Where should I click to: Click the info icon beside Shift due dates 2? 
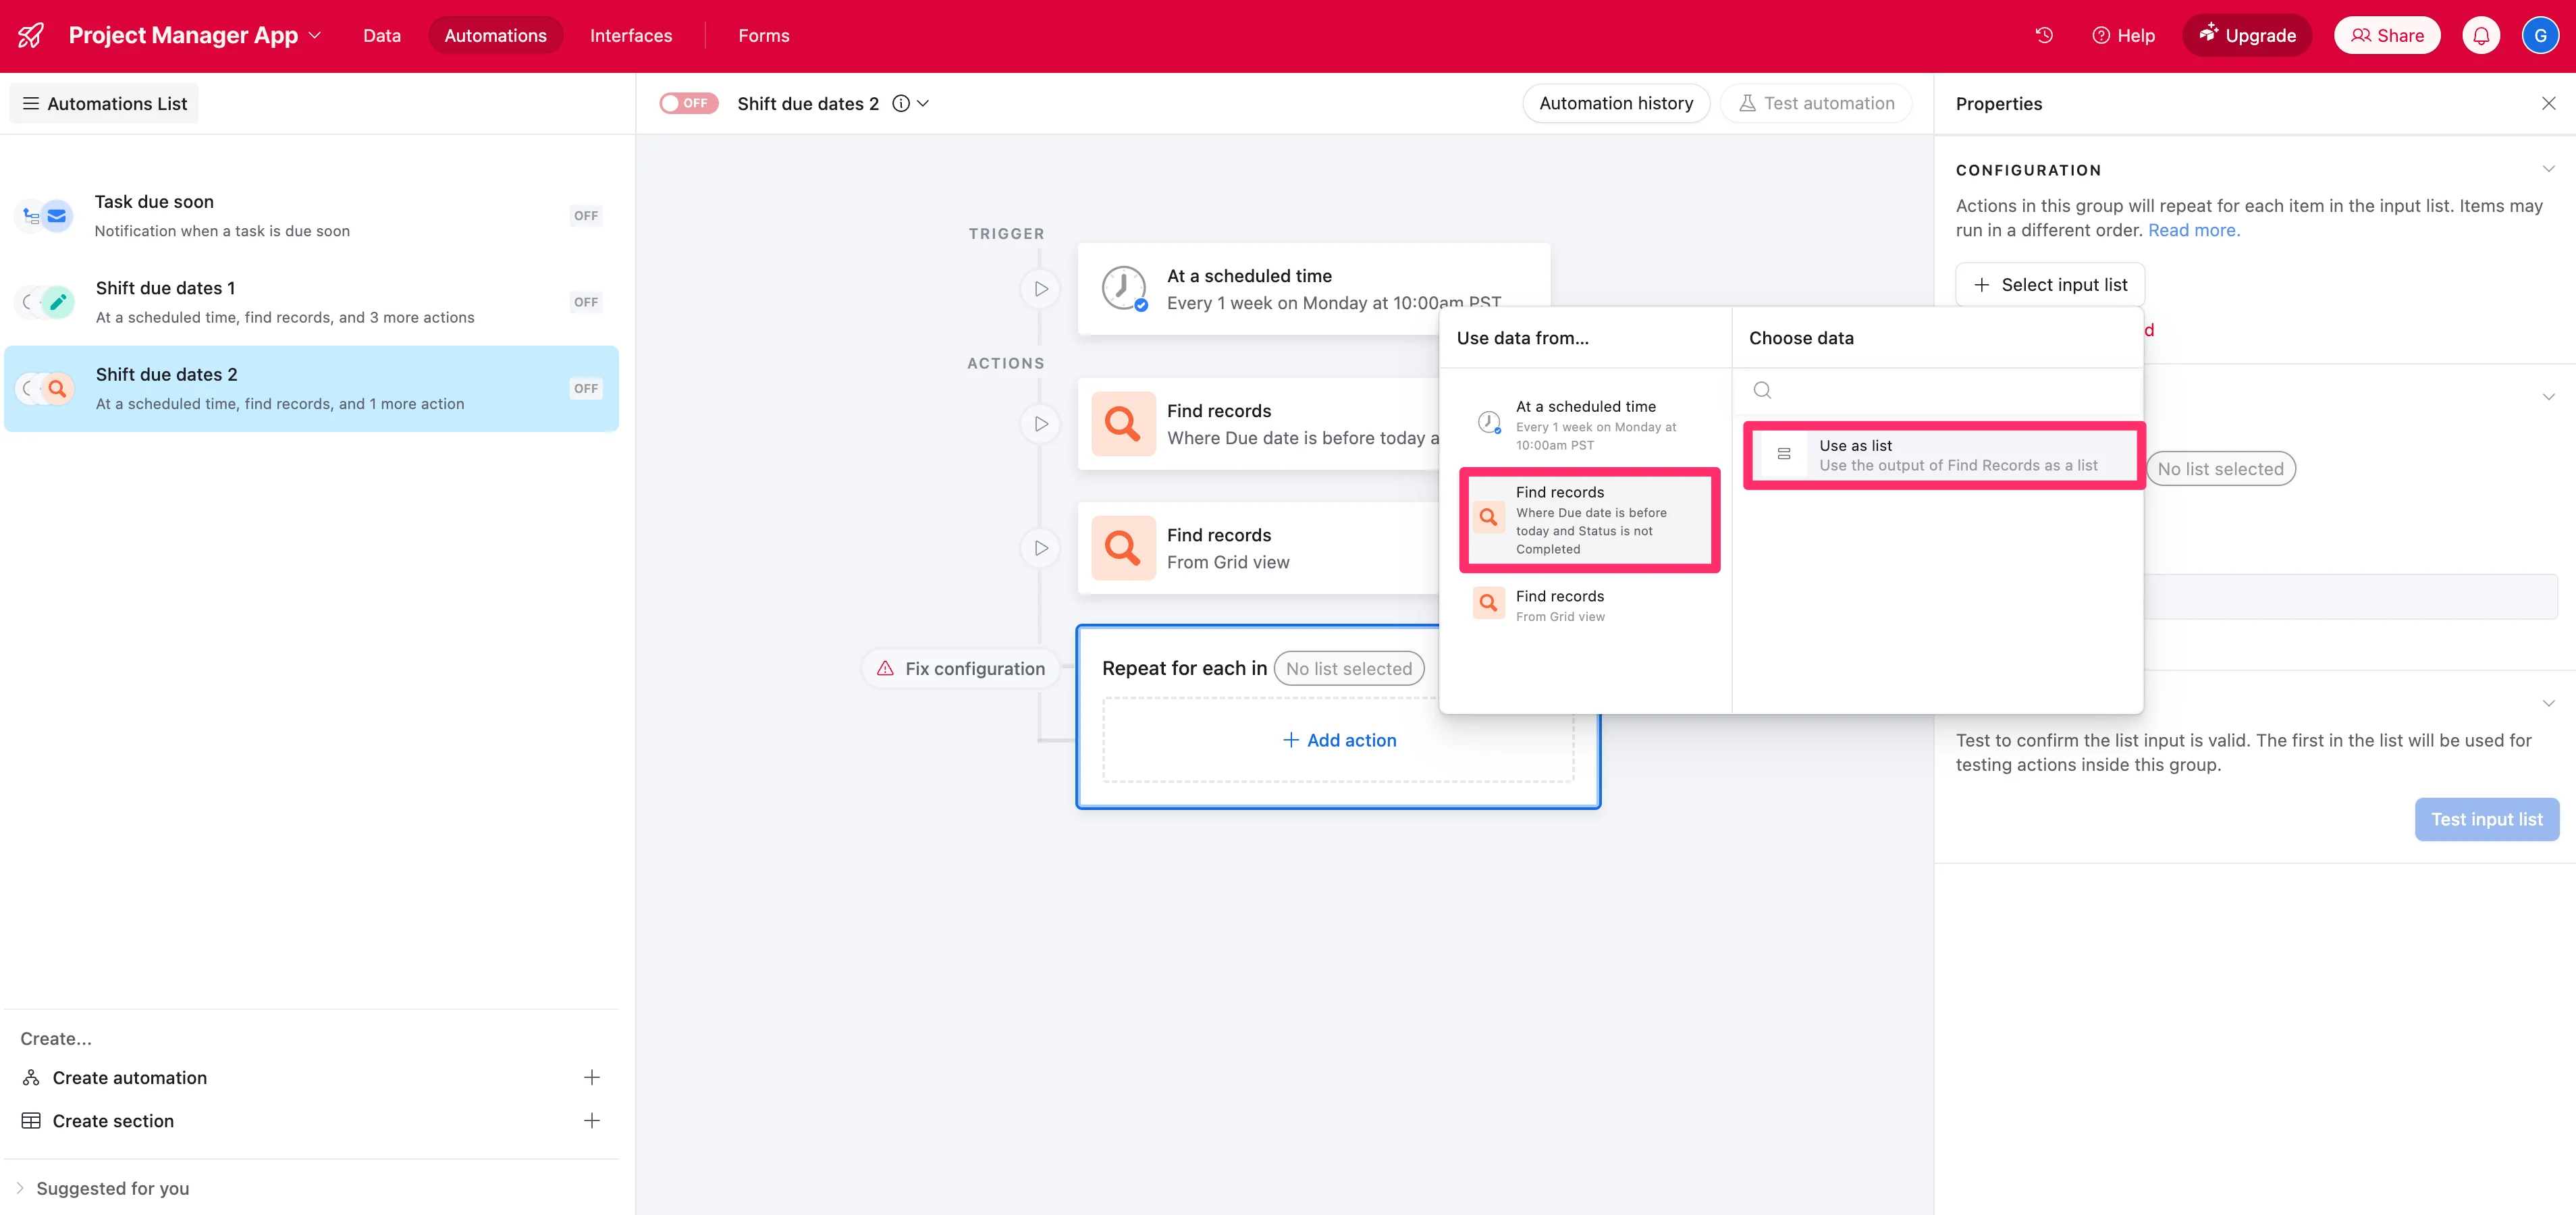pos(901,103)
